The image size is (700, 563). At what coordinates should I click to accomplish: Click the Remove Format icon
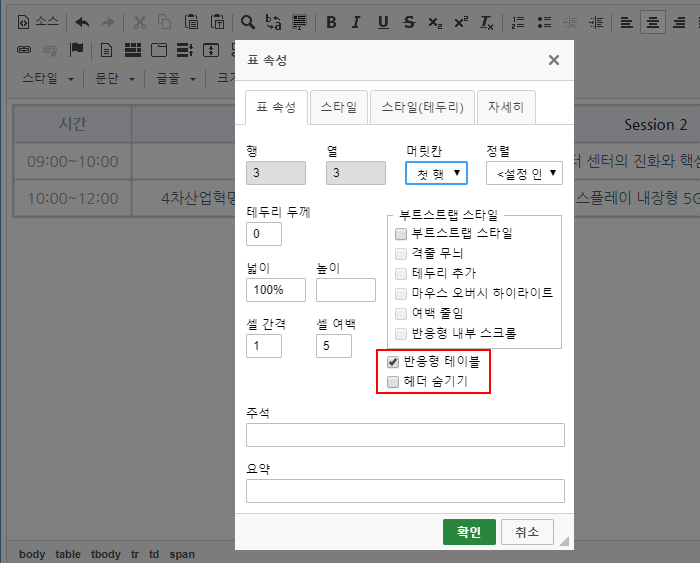[487, 22]
